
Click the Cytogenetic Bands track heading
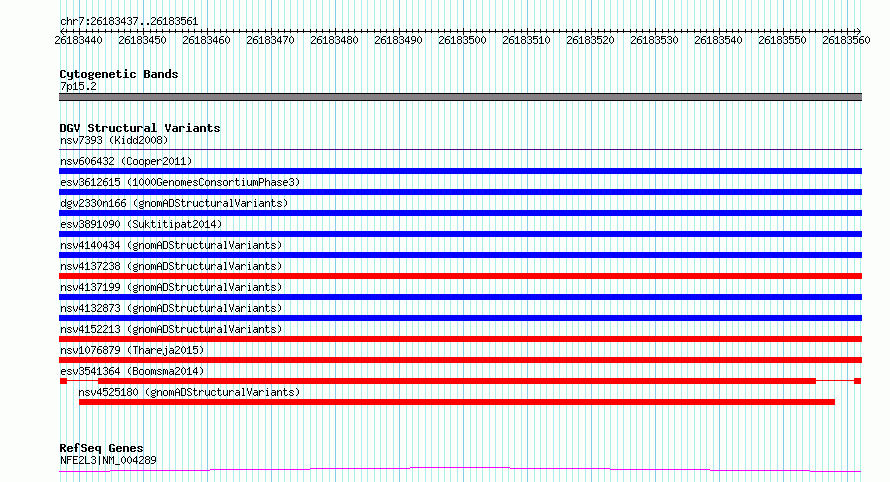point(119,74)
